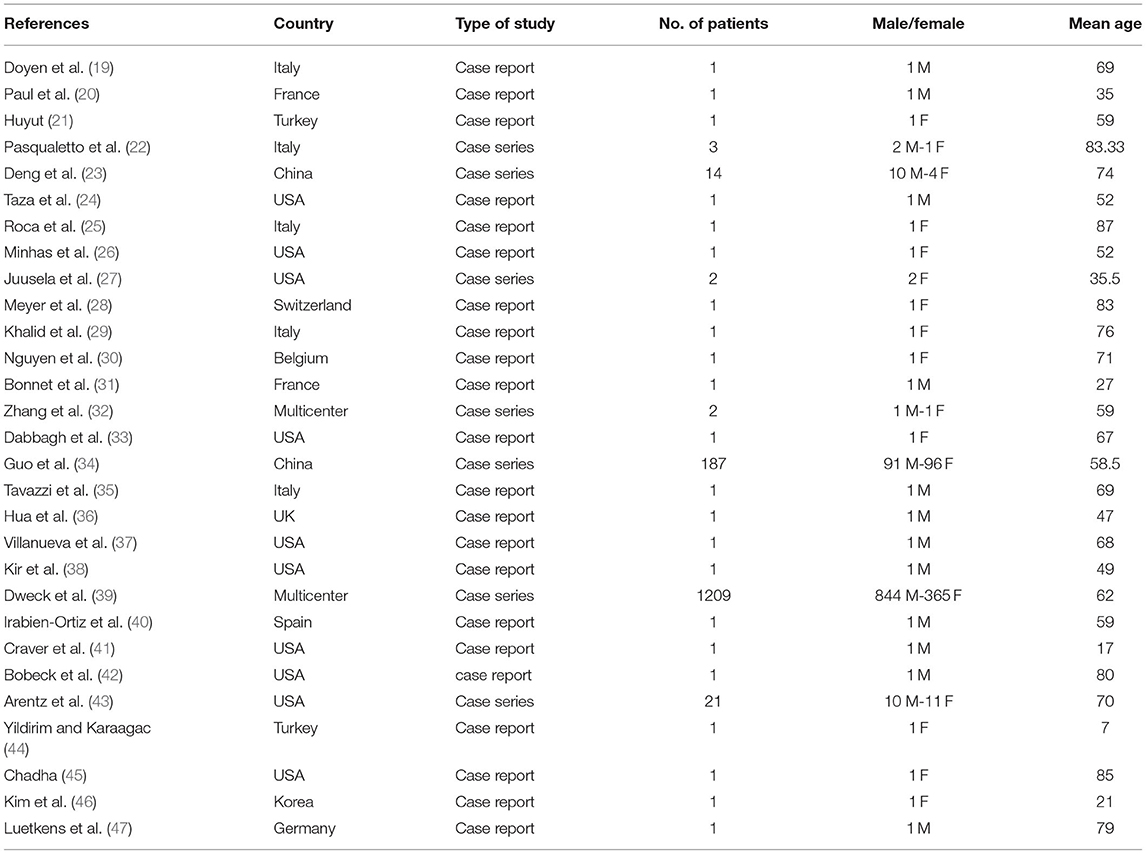The width and height of the screenshot is (1146, 854).
Task: Click the Country column header
Action: [x=303, y=23]
